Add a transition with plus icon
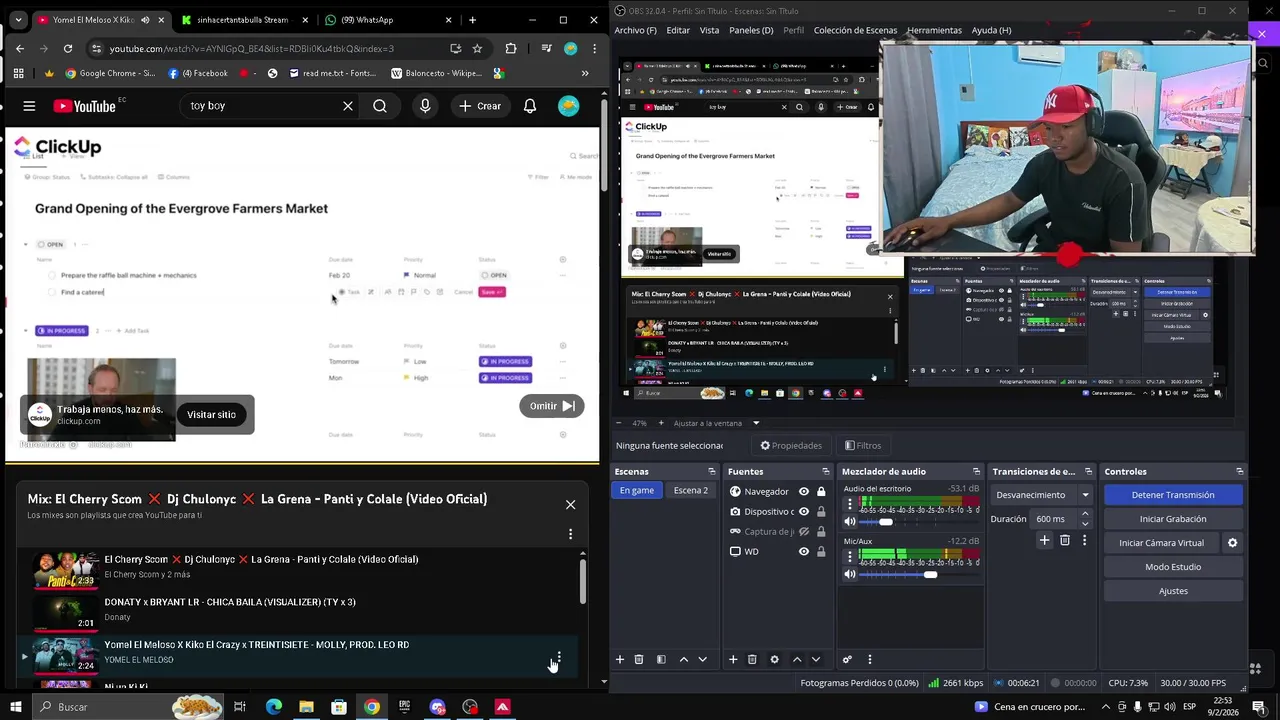Viewport: 1280px width, 720px height. pos(1044,540)
